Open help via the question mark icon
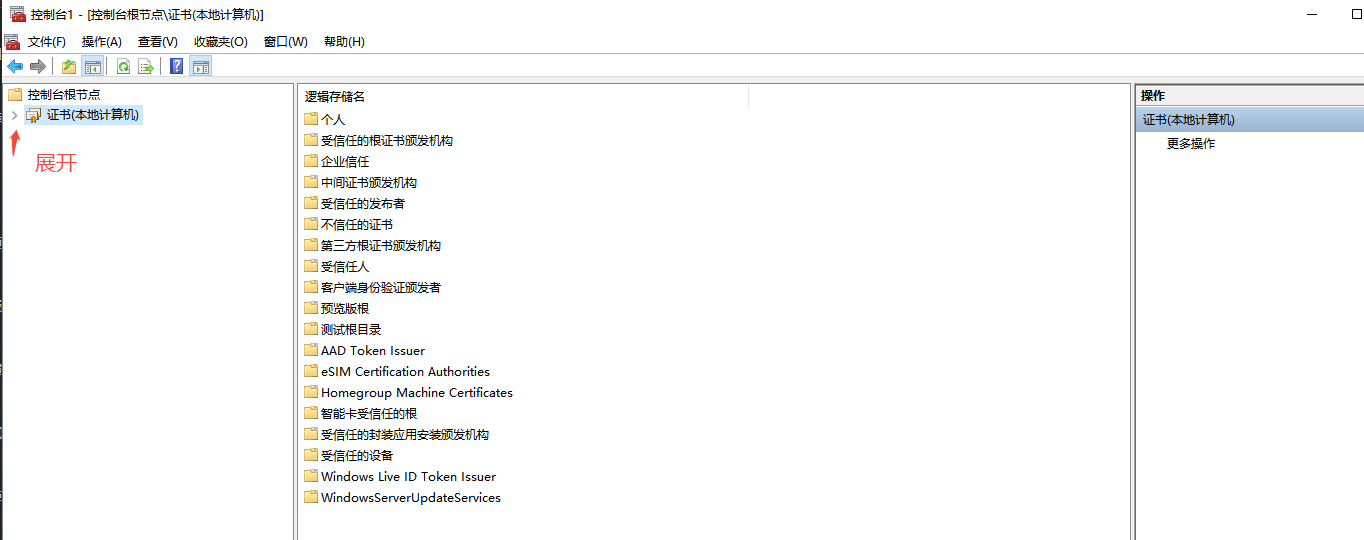Image resolution: width=1364 pixels, height=540 pixels. [177, 67]
